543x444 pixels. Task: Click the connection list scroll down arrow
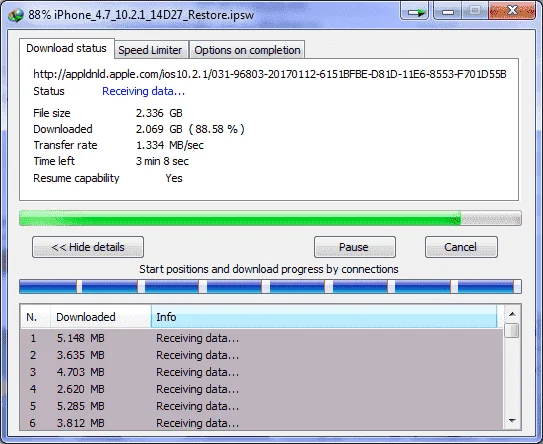coord(512,421)
